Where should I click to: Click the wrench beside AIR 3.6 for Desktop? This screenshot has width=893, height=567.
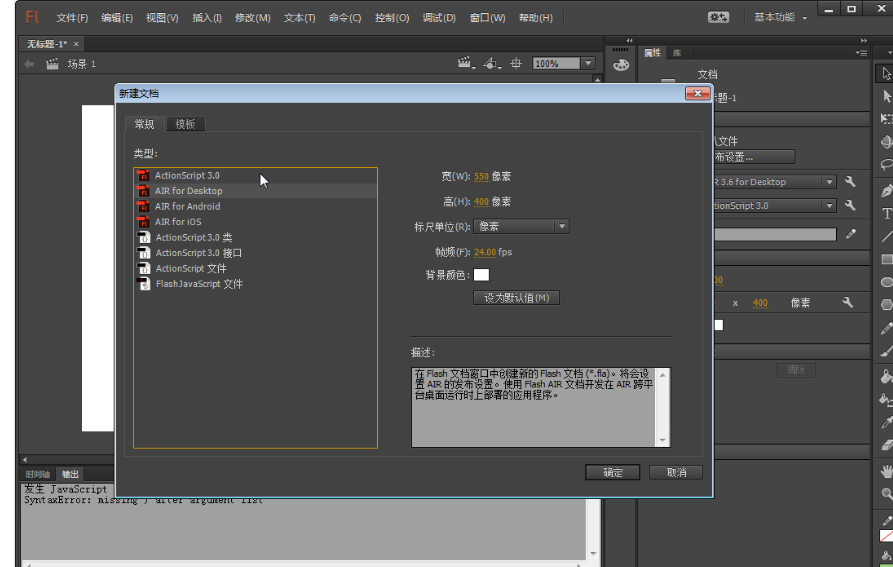tap(850, 182)
